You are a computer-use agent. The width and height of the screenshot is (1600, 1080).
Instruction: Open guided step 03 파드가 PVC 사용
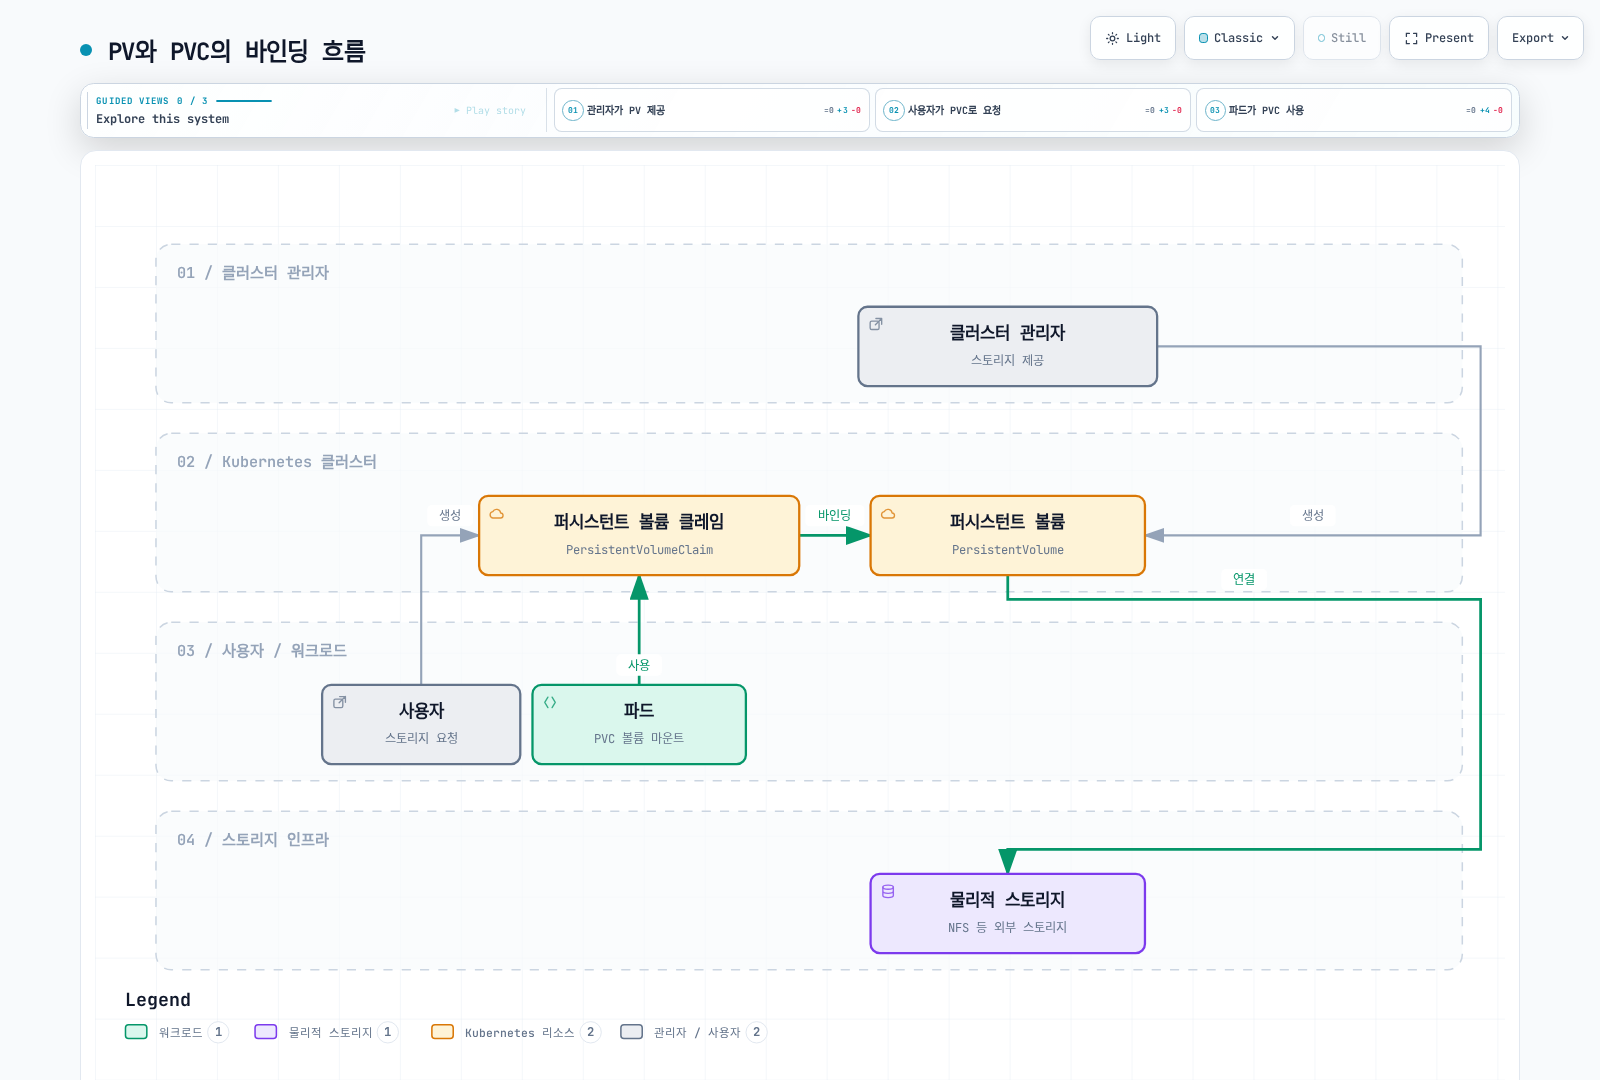[x=1354, y=110]
